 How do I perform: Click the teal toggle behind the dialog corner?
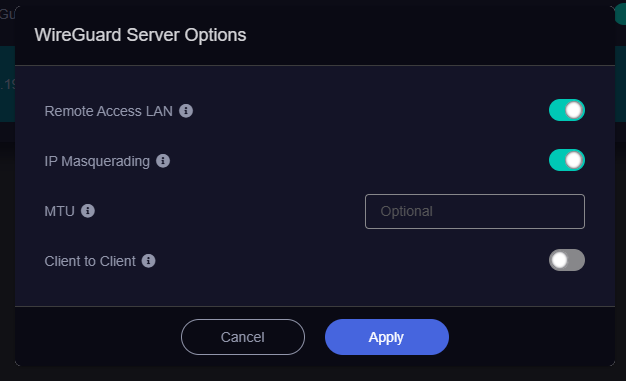[621, 15]
